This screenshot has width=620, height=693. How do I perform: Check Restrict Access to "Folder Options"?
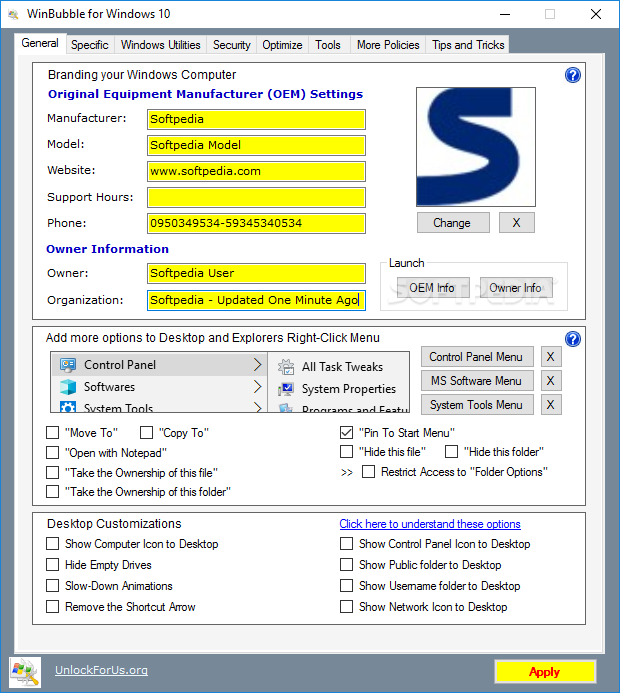pyautogui.click(x=368, y=472)
